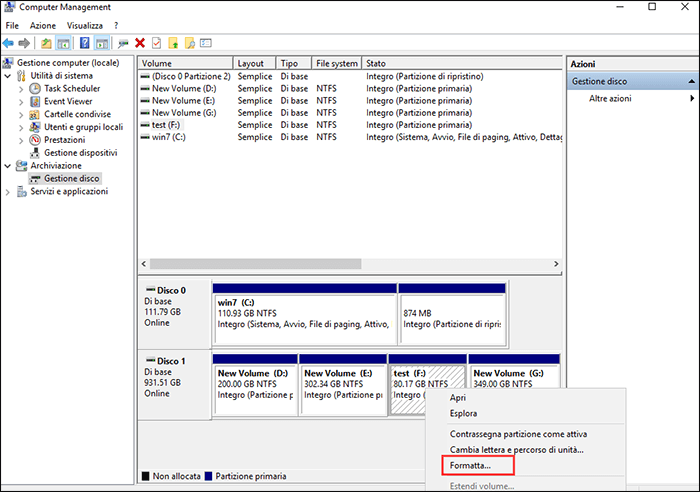Screen dimensions: 700x492
Task: Click the Gestione computer (locale) root icon
Action: pyautogui.click(x=8, y=63)
